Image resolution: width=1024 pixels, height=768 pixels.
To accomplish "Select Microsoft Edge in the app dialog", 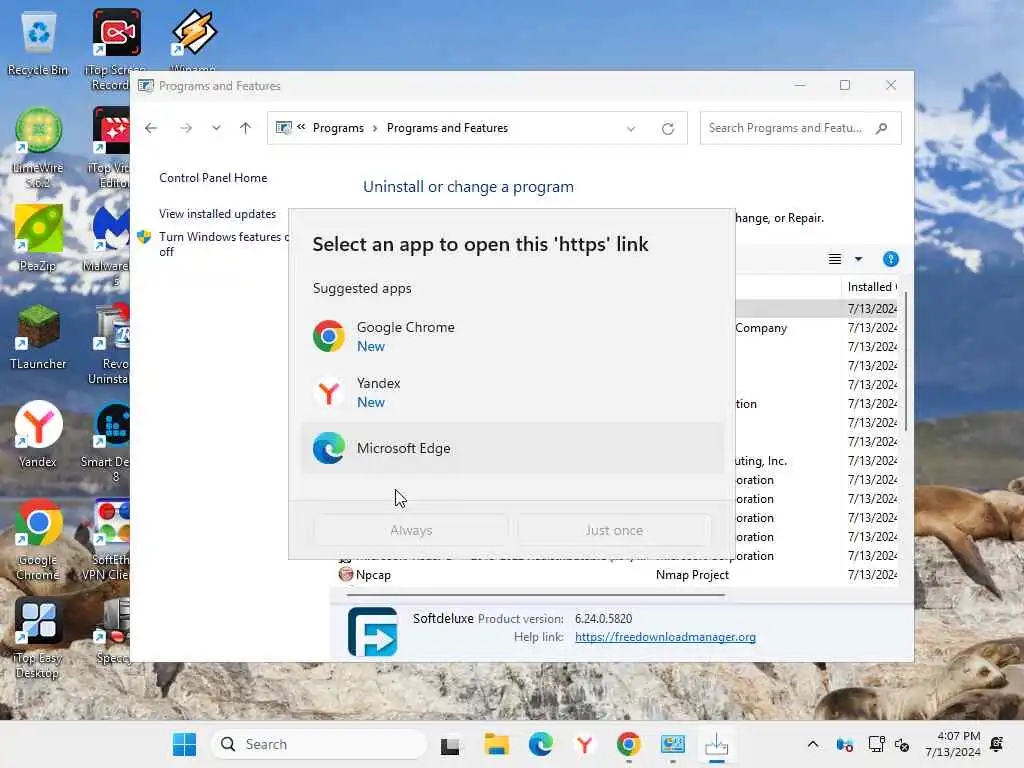I will coord(513,448).
